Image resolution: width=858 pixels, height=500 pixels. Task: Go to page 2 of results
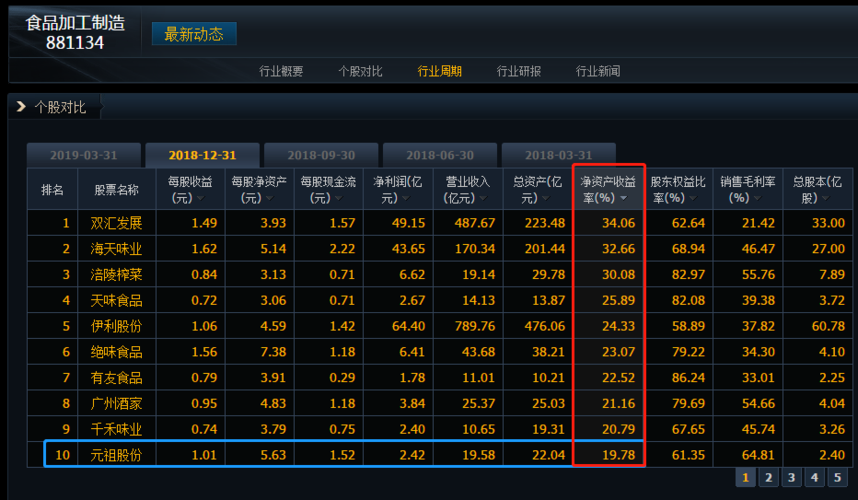768,478
